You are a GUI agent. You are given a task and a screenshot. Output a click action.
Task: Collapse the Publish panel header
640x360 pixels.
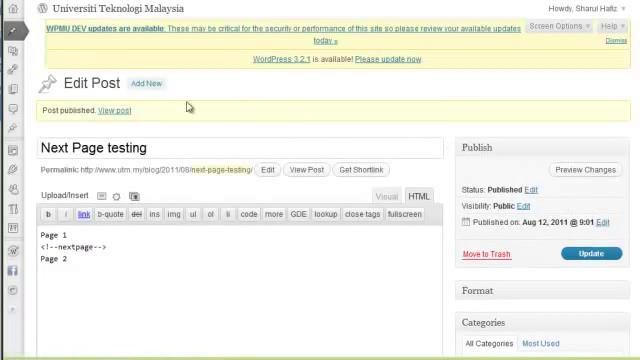click(542, 148)
